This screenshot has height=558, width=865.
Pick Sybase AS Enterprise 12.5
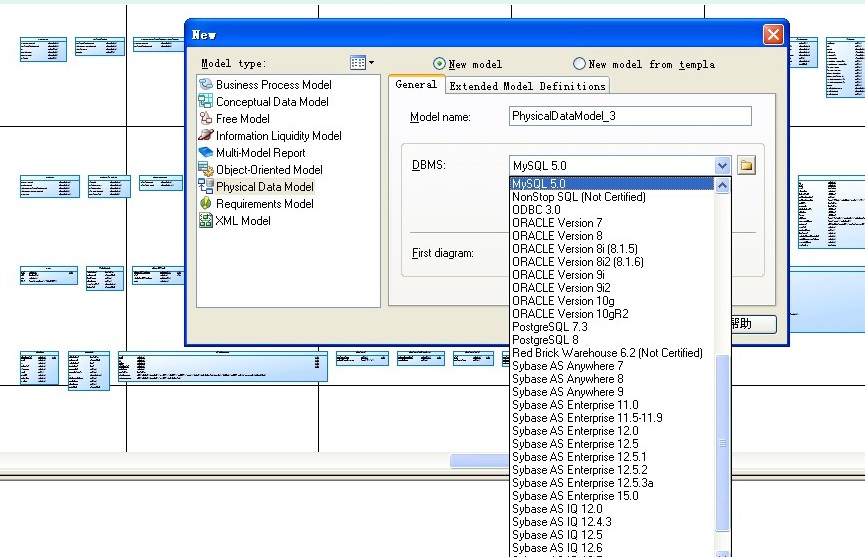point(612,443)
